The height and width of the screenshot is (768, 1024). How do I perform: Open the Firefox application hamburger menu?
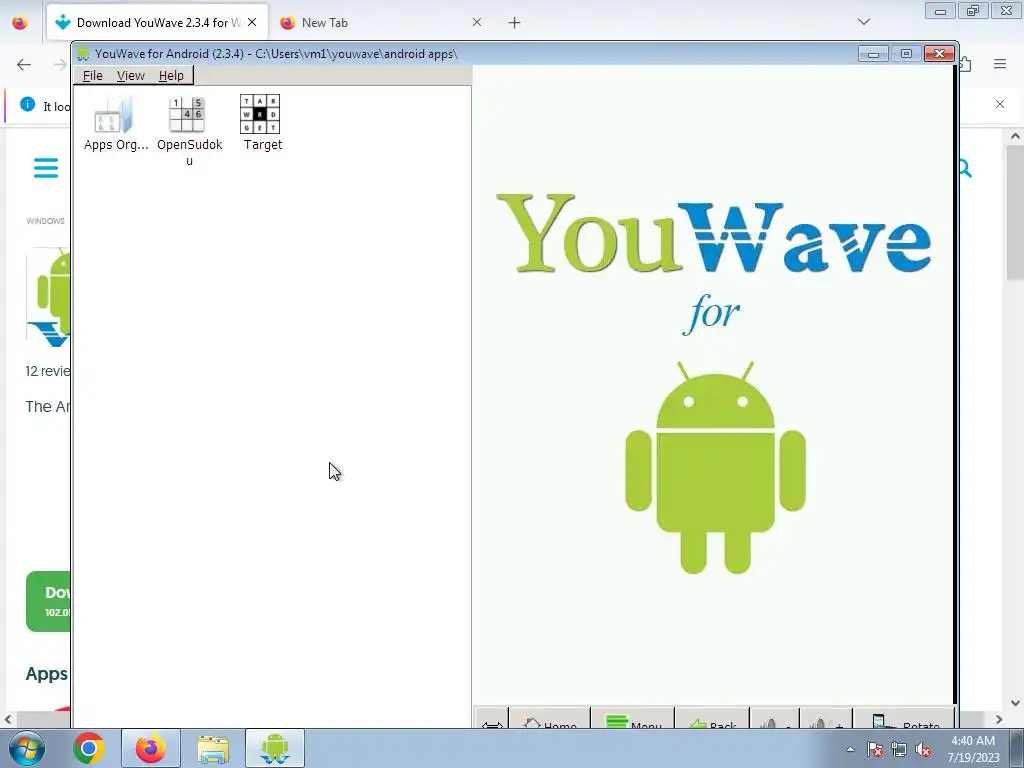[x=1000, y=64]
